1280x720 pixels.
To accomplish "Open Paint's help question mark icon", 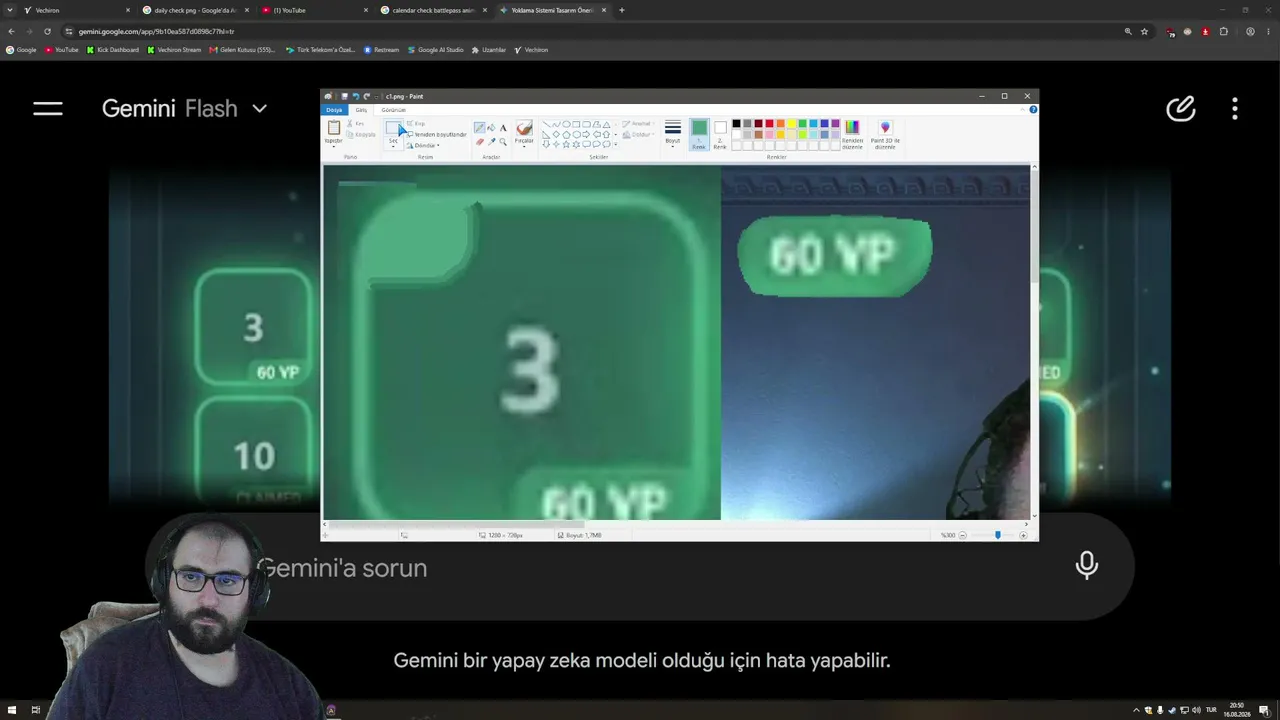I will 1033,109.
